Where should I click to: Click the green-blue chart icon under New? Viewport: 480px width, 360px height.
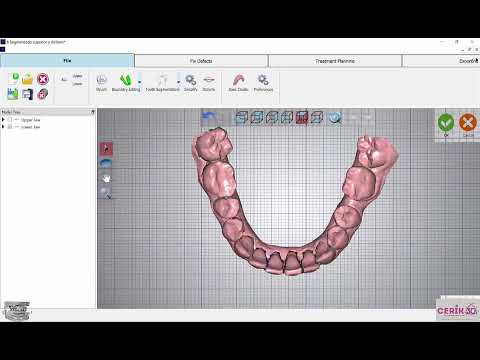tap(13, 94)
